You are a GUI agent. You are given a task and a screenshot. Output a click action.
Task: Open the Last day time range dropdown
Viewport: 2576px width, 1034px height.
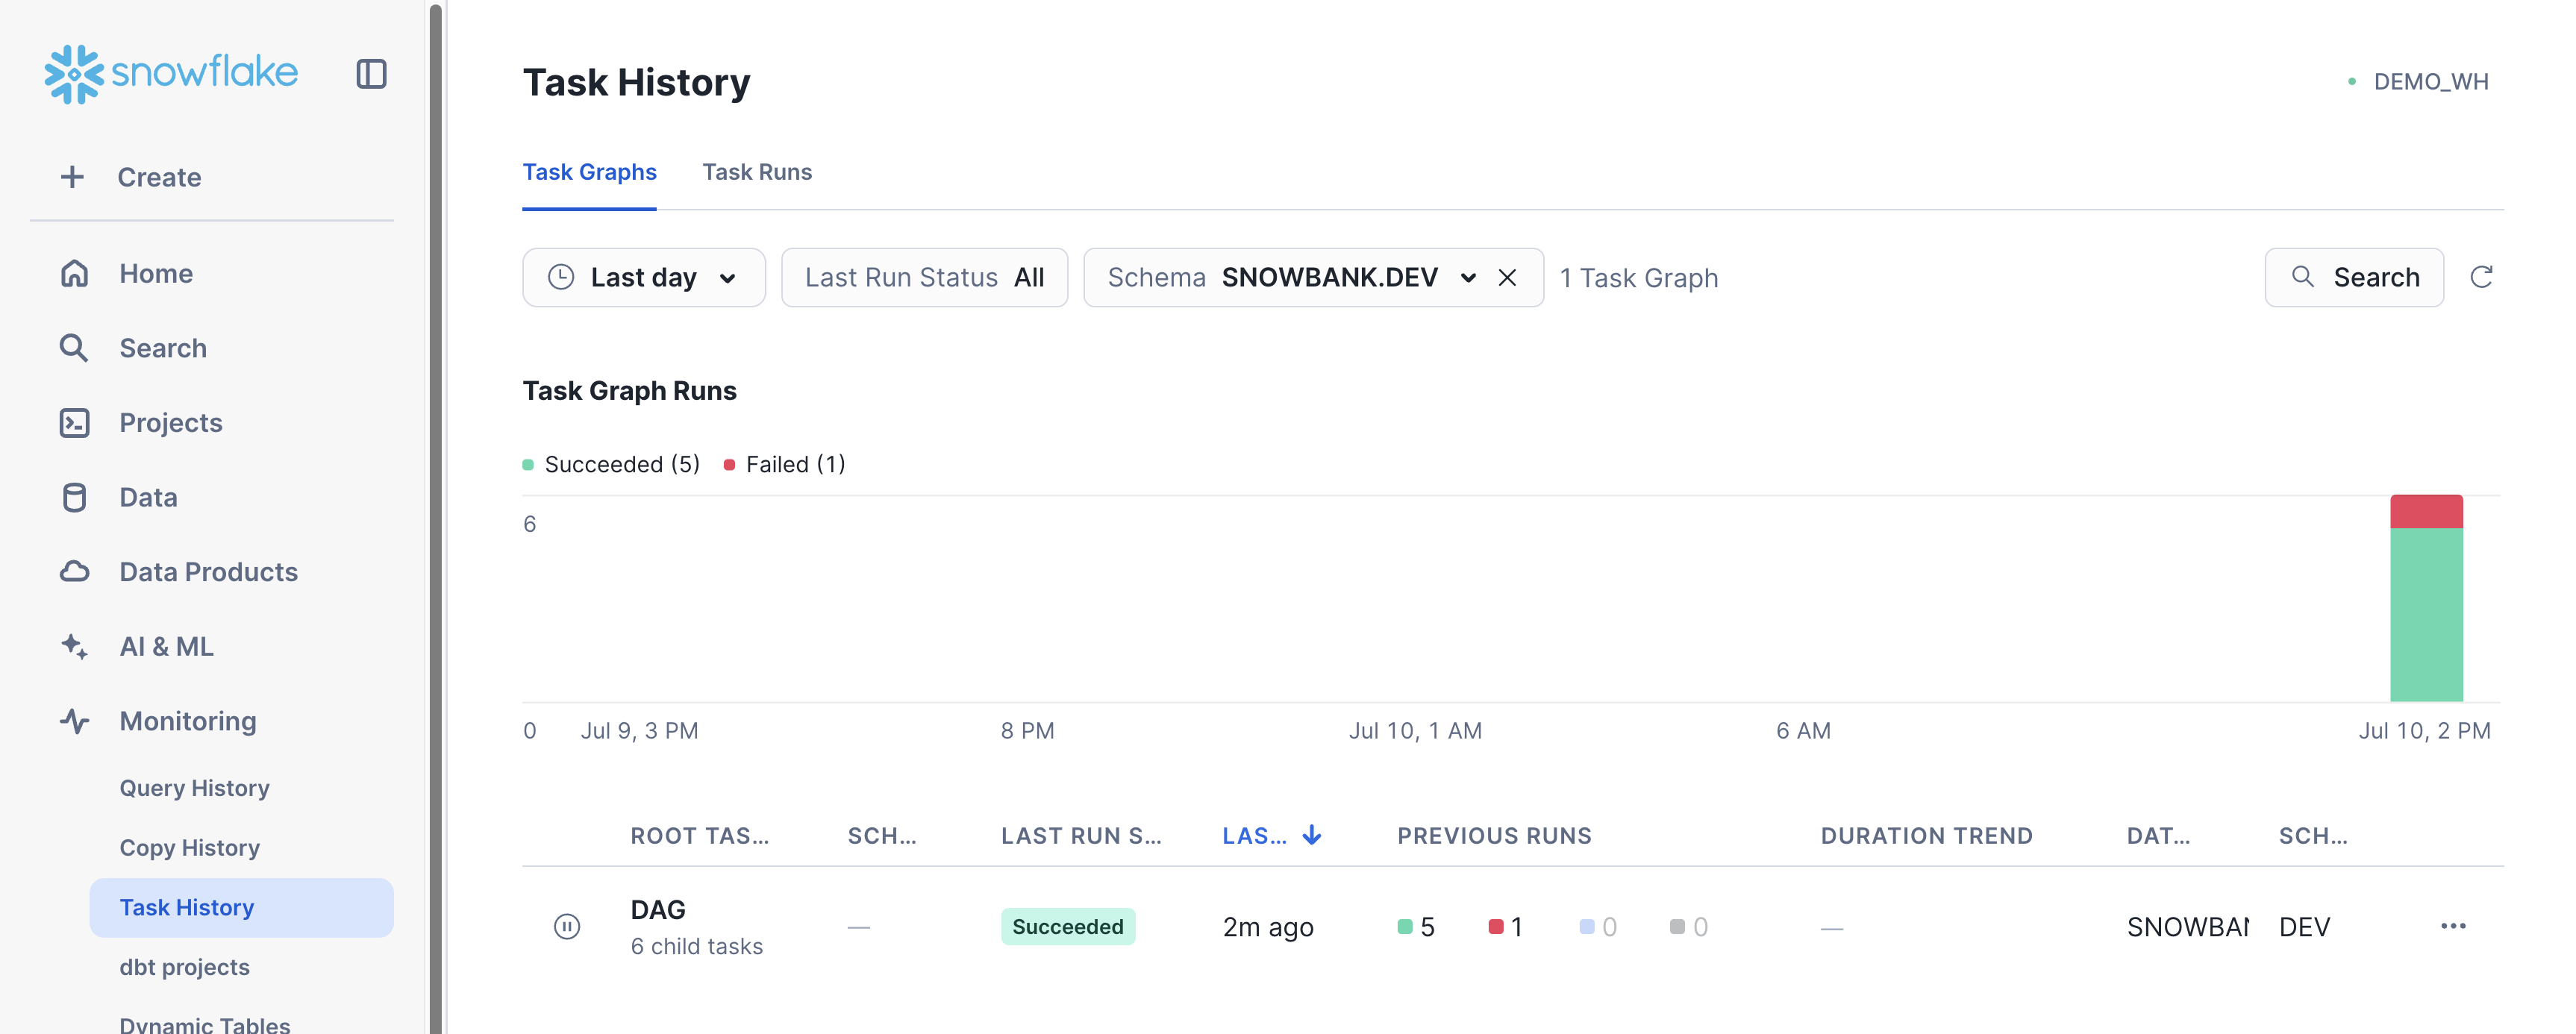(643, 277)
